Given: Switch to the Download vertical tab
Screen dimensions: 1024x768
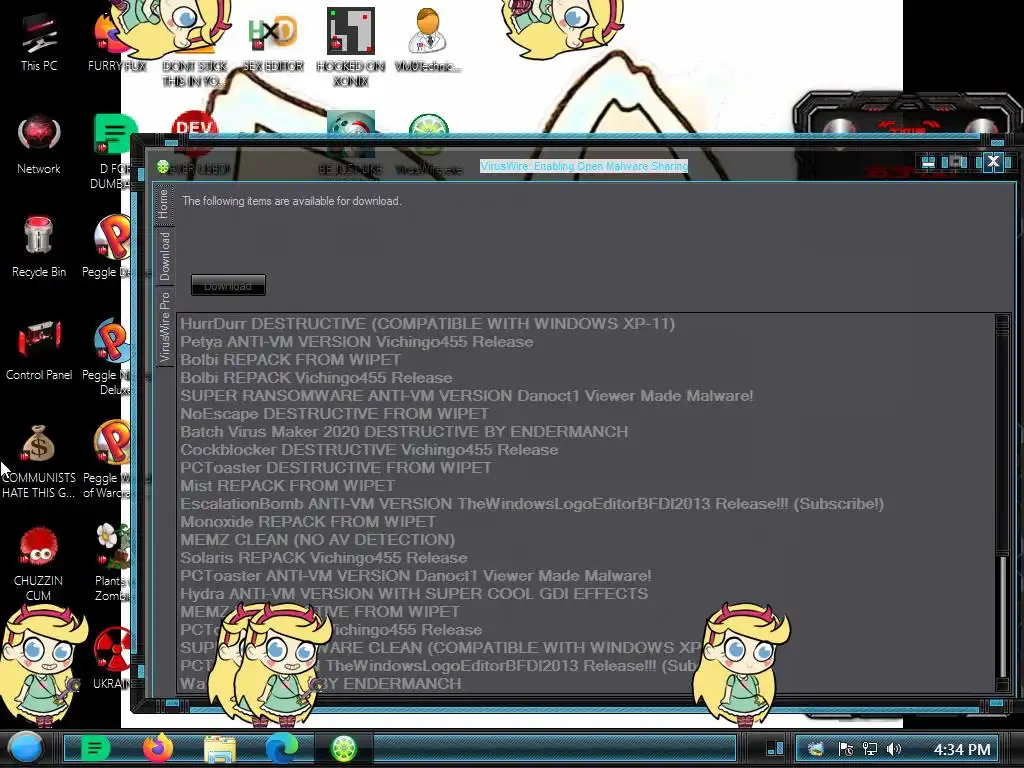Looking at the screenshot, I should [x=164, y=255].
